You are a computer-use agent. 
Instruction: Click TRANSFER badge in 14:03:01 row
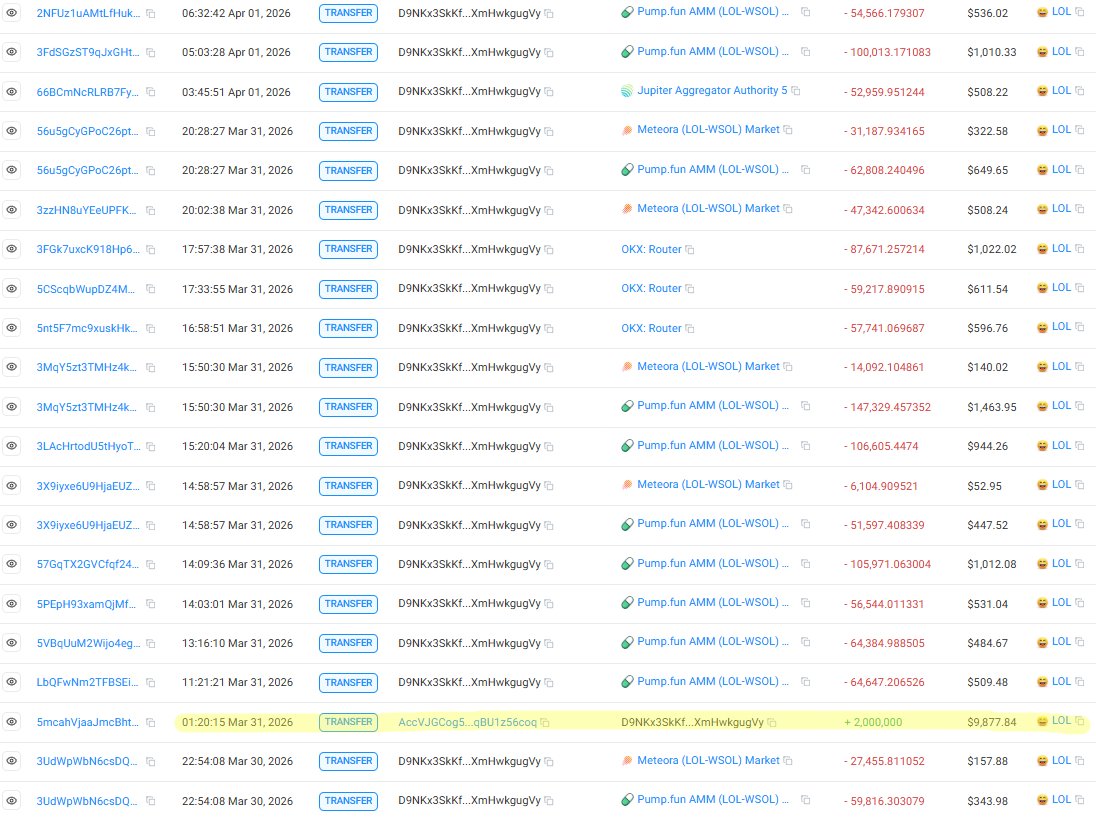click(348, 604)
